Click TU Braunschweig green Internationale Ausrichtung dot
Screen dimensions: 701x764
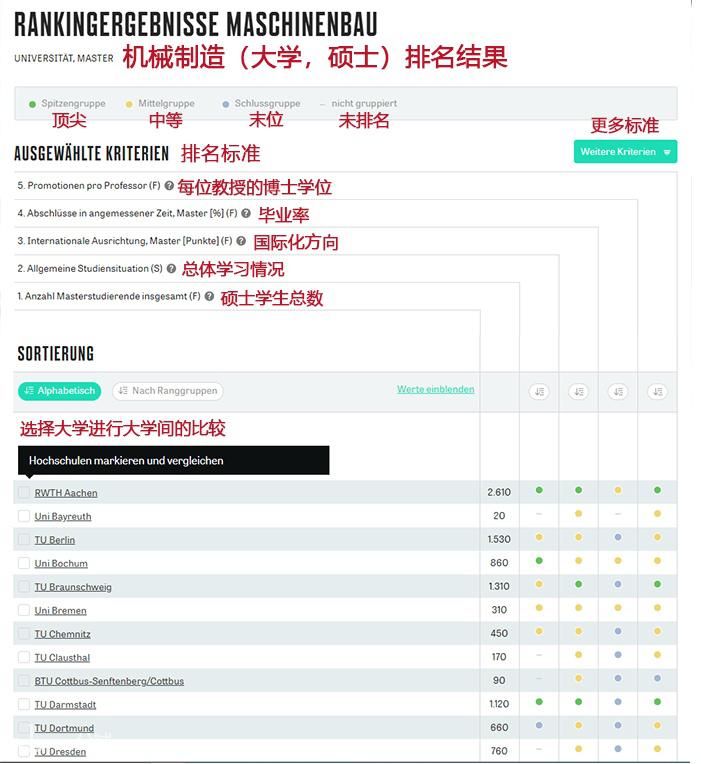click(579, 584)
